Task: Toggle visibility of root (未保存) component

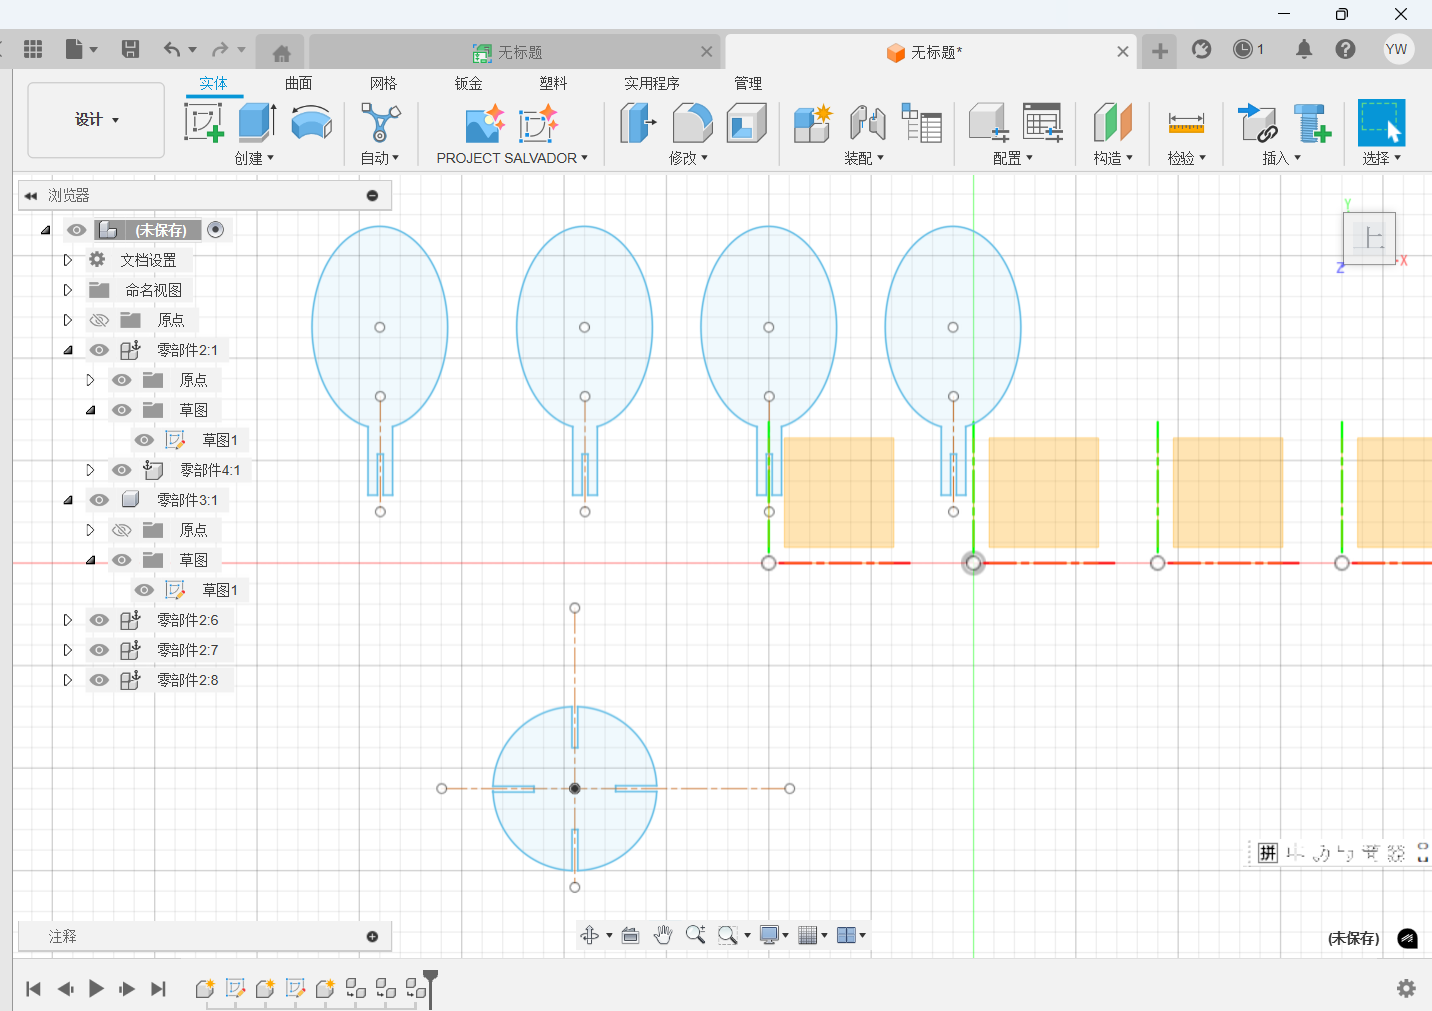Action: [76, 230]
